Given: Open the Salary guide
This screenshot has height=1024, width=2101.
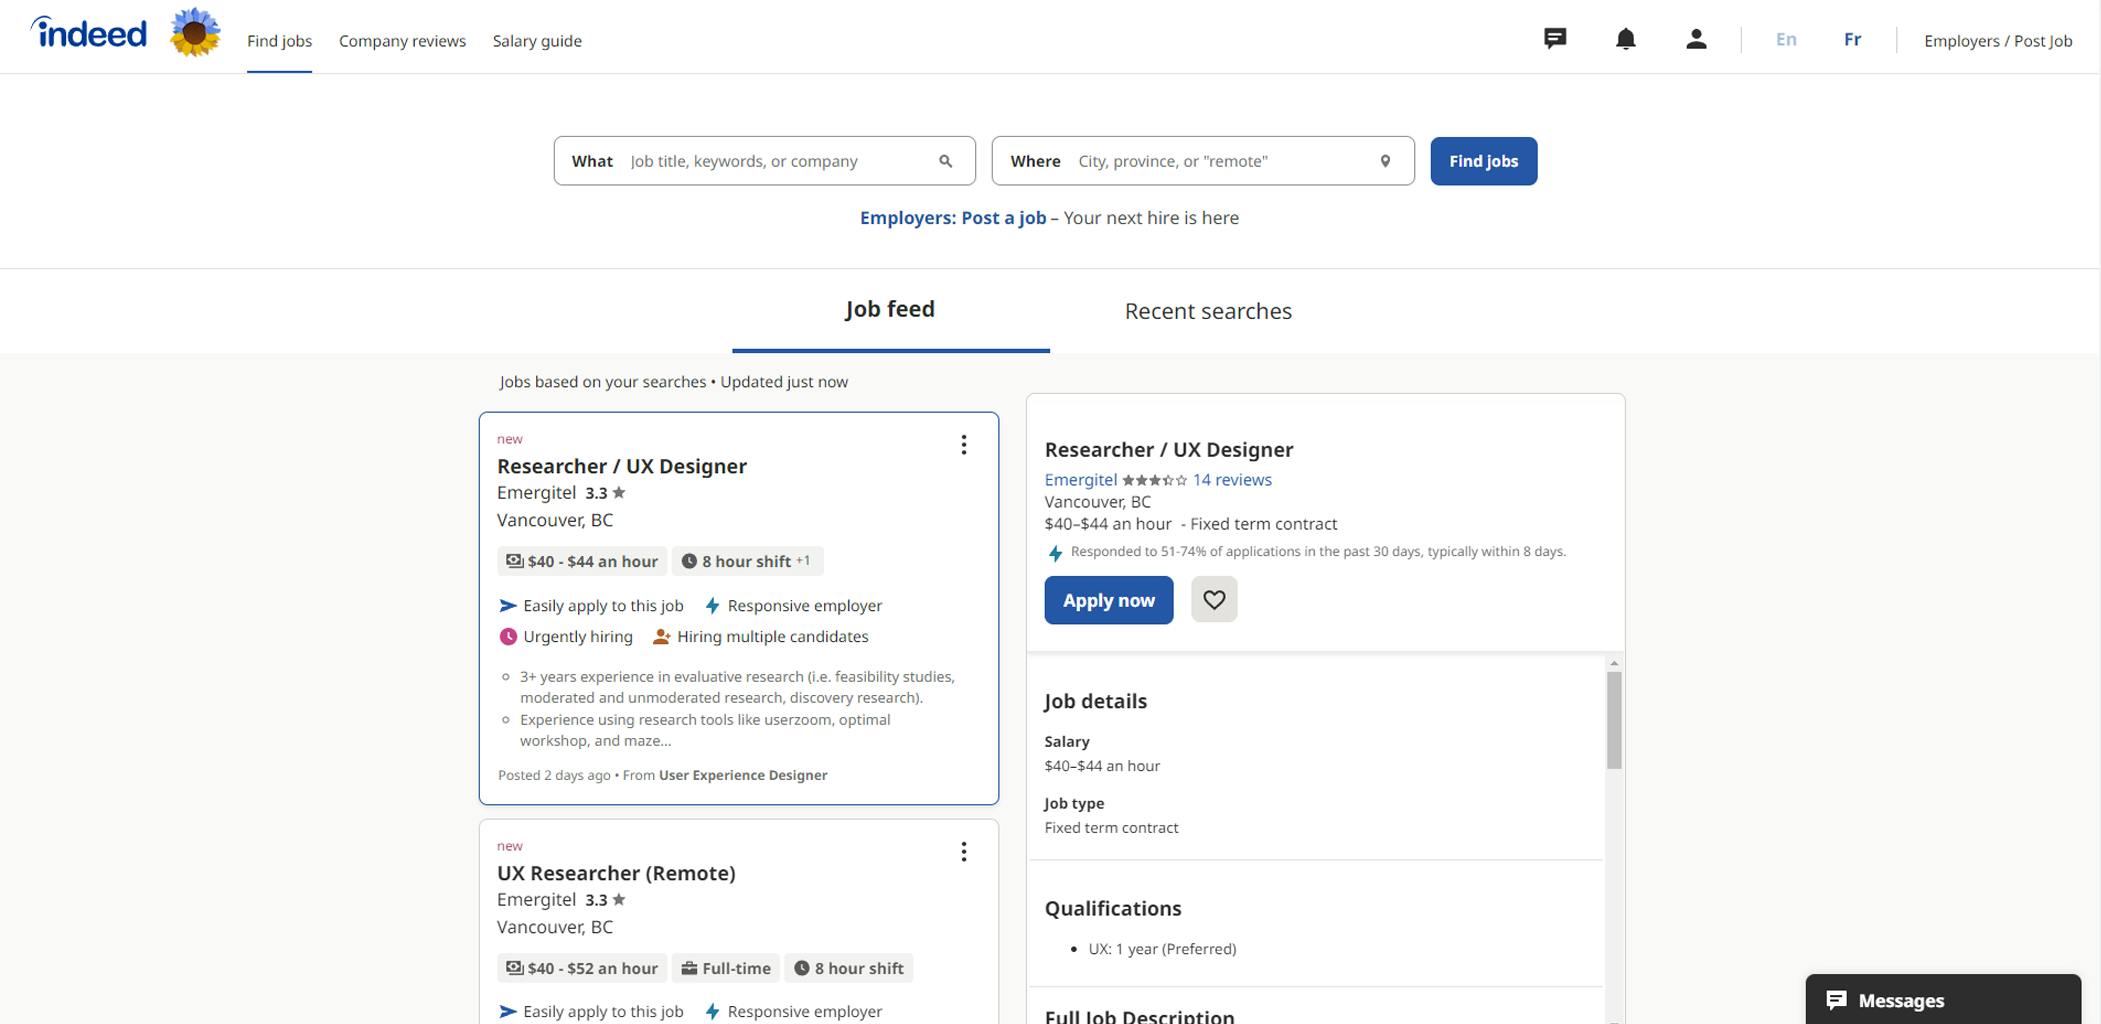Looking at the screenshot, I should click(537, 41).
